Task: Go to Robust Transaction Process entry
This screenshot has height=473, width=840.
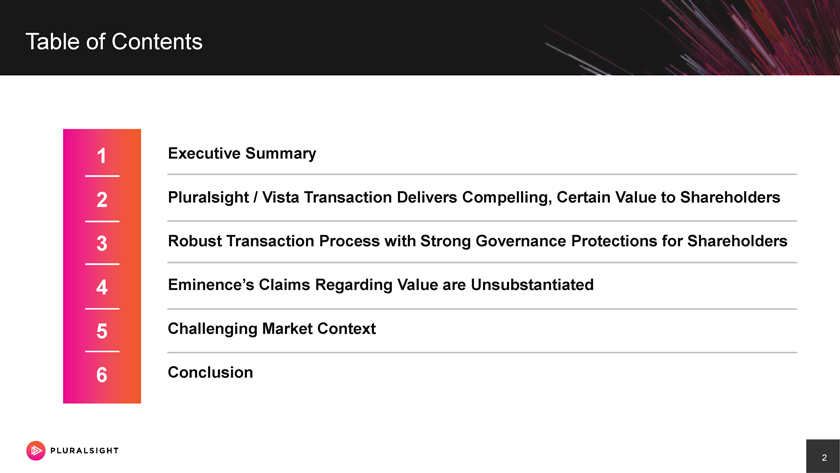Action: pos(477,242)
